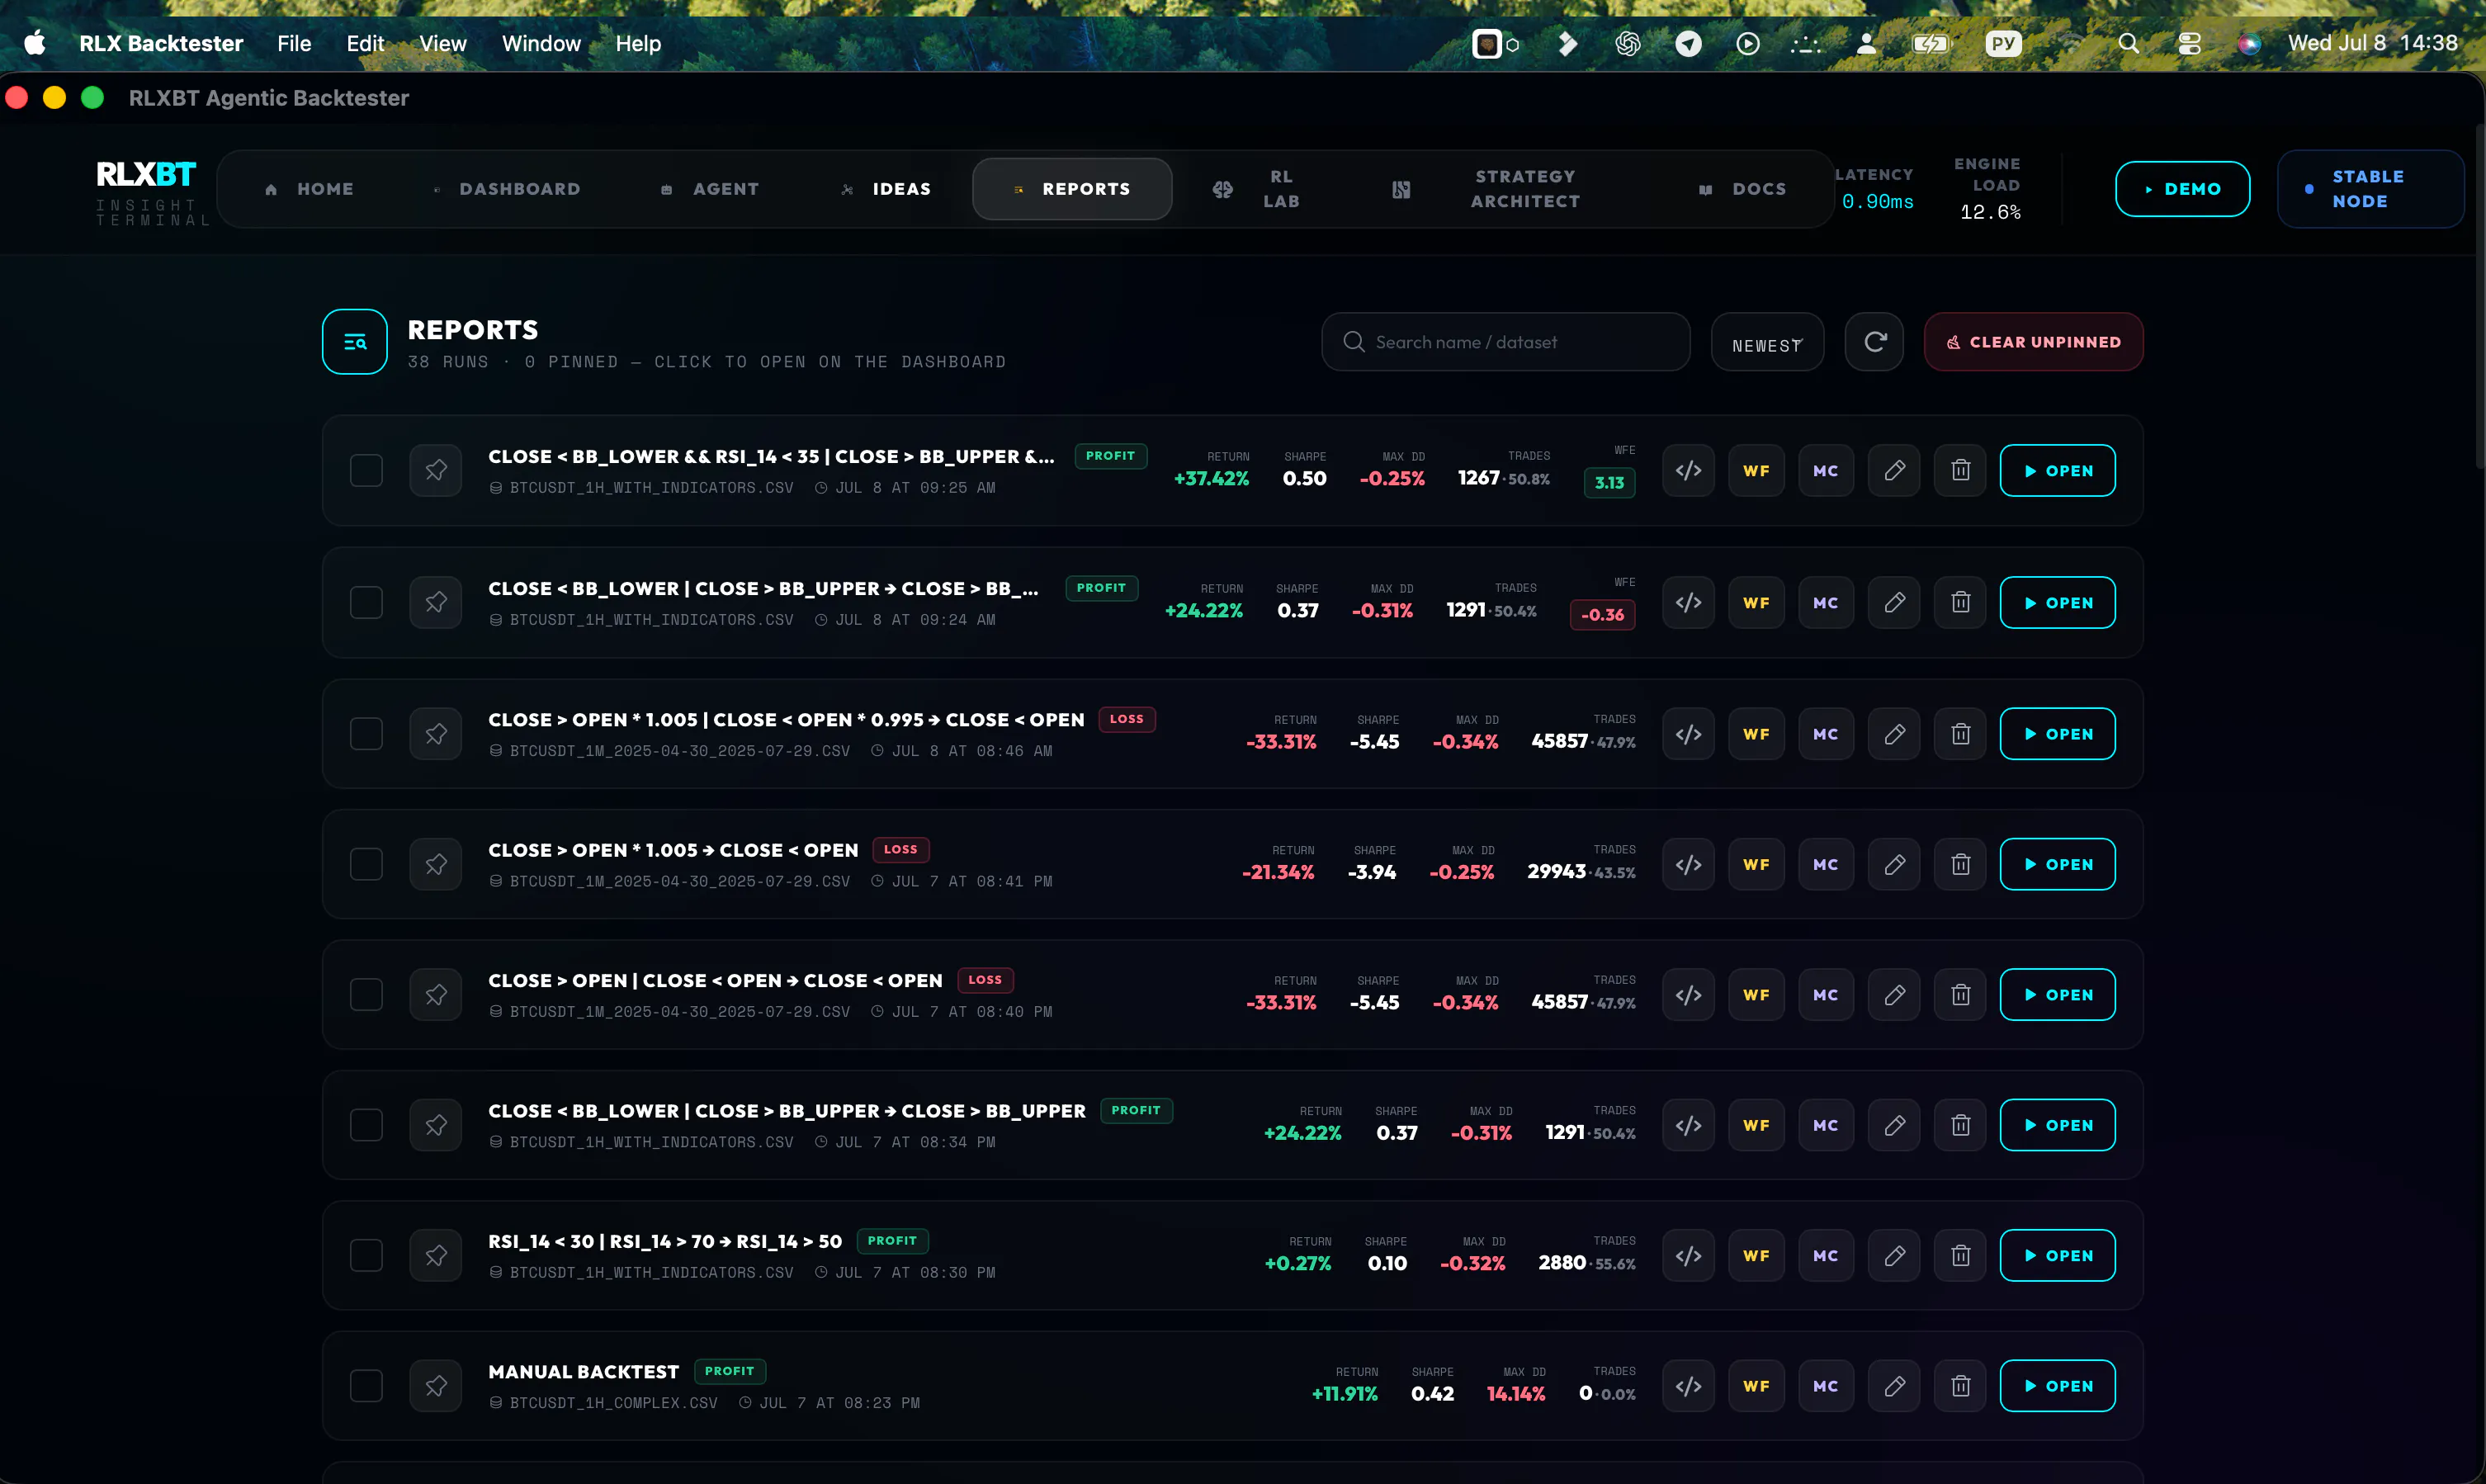The image size is (2486, 1484).
Task: Open Siri from the menu bar
Action: pos(2249,43)
